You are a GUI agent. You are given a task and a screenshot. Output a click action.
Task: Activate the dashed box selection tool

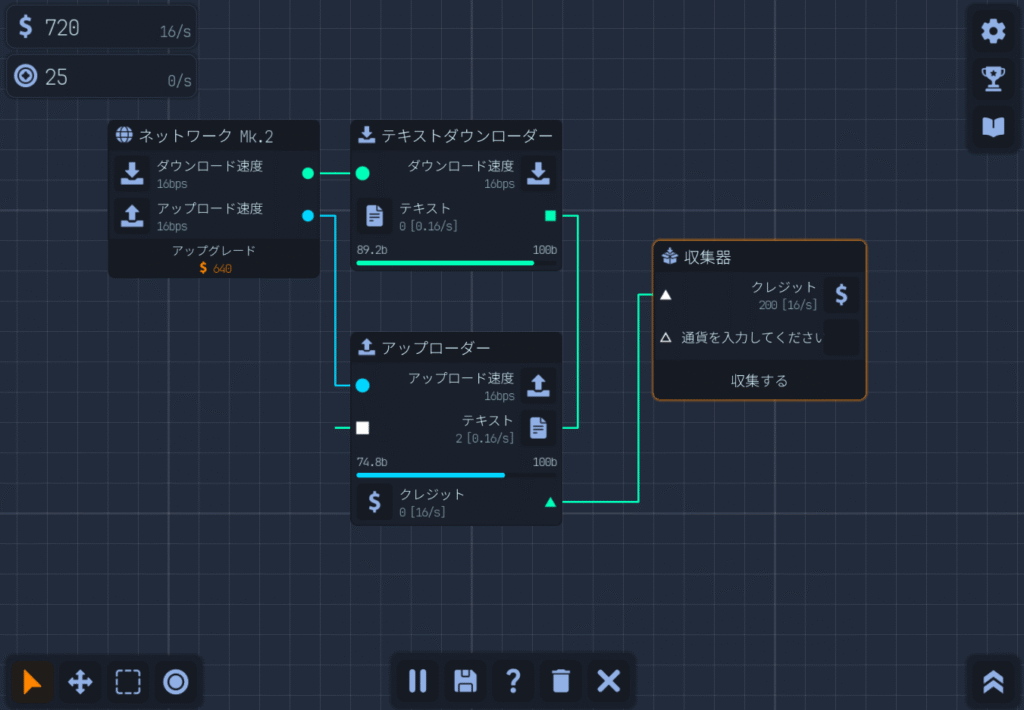(128, 682)
